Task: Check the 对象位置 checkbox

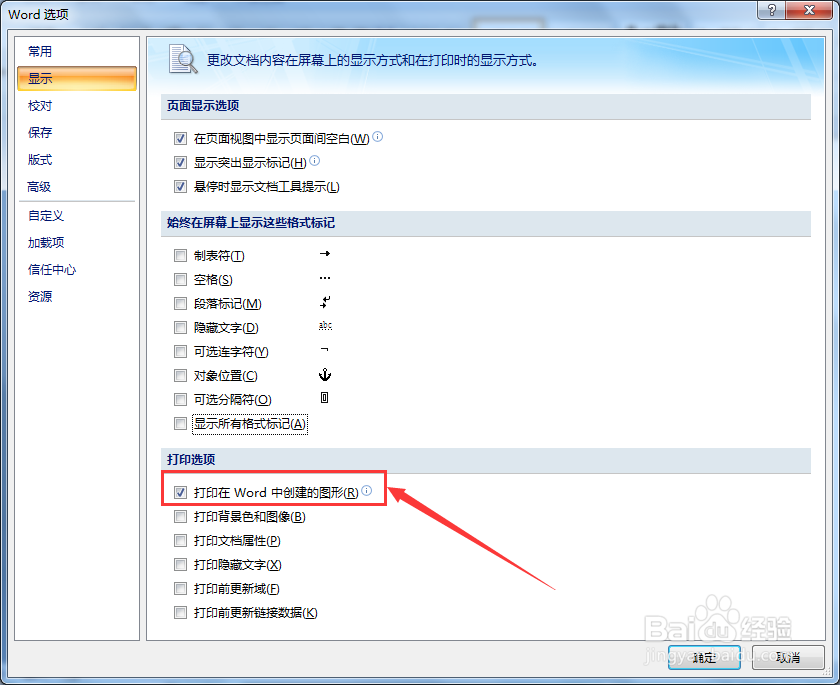Action: [181, 375]
